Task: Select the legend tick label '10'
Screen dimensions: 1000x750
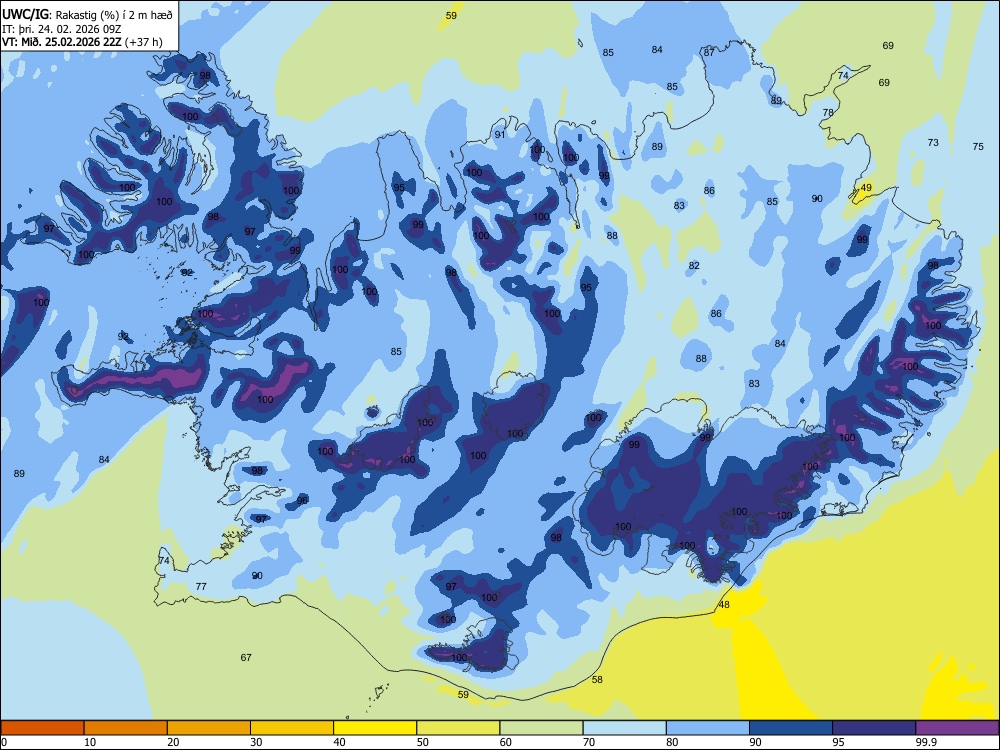Action: tap(90, 742)
